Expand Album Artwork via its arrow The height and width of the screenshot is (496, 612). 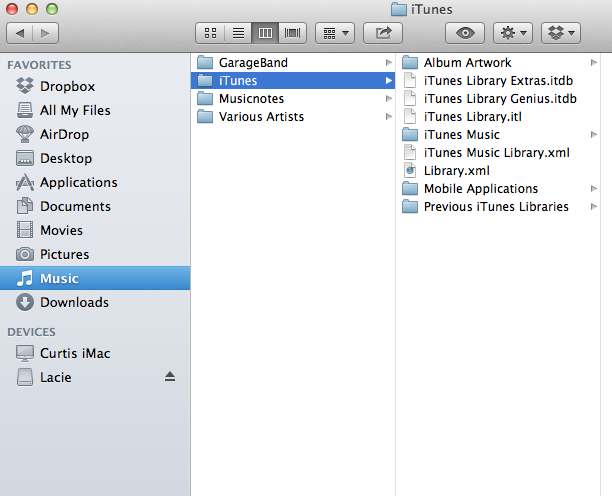coord(594,62)
